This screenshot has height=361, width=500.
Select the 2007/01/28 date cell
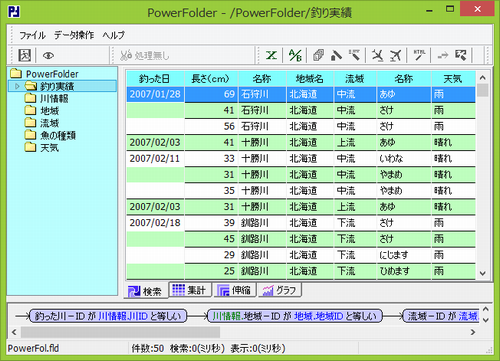pyautogui.click(x=155, y=94)
